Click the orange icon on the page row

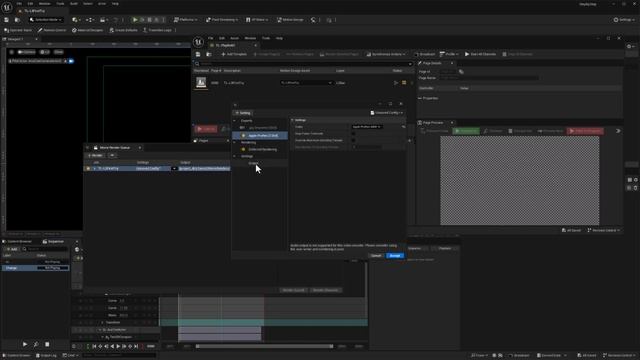tap(404, 83)
